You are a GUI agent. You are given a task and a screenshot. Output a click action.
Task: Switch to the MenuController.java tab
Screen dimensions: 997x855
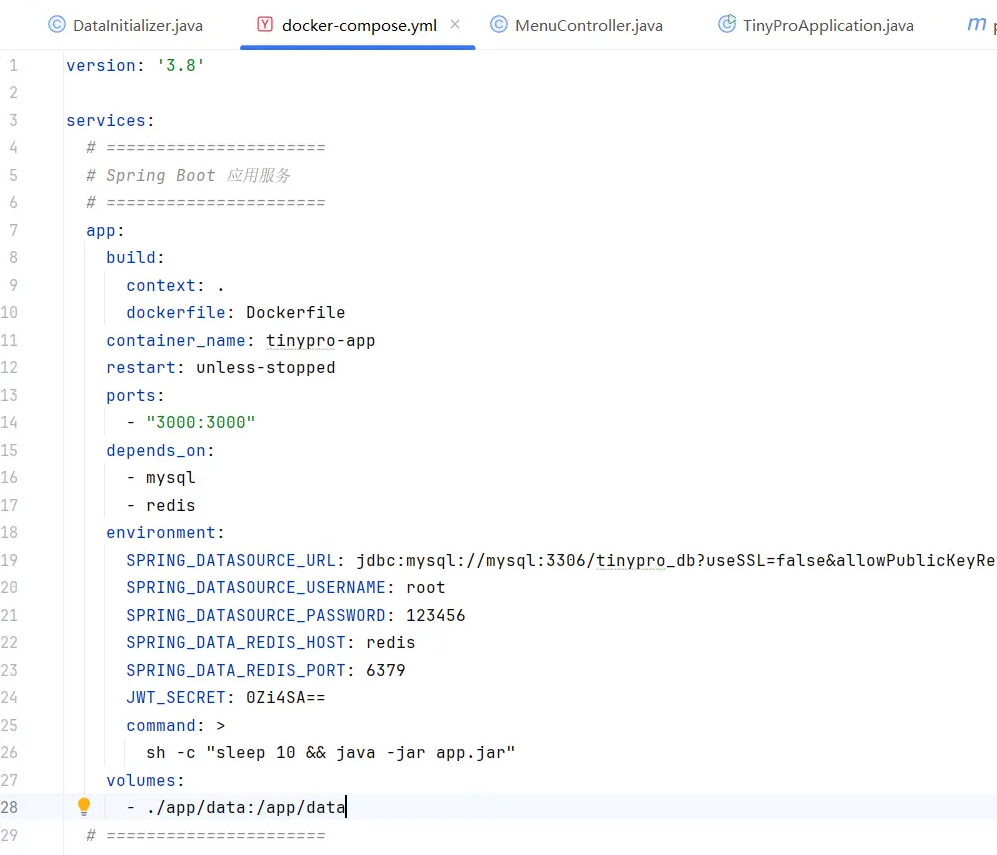tap(588, 25)
